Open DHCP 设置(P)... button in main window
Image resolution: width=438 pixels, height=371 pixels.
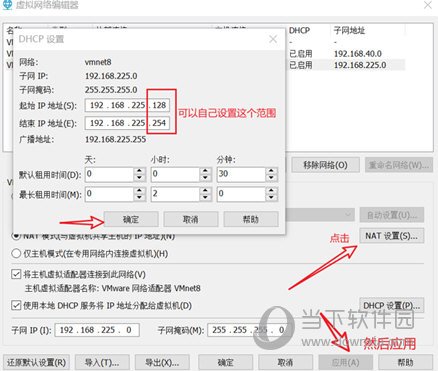(x=391, y=305)
